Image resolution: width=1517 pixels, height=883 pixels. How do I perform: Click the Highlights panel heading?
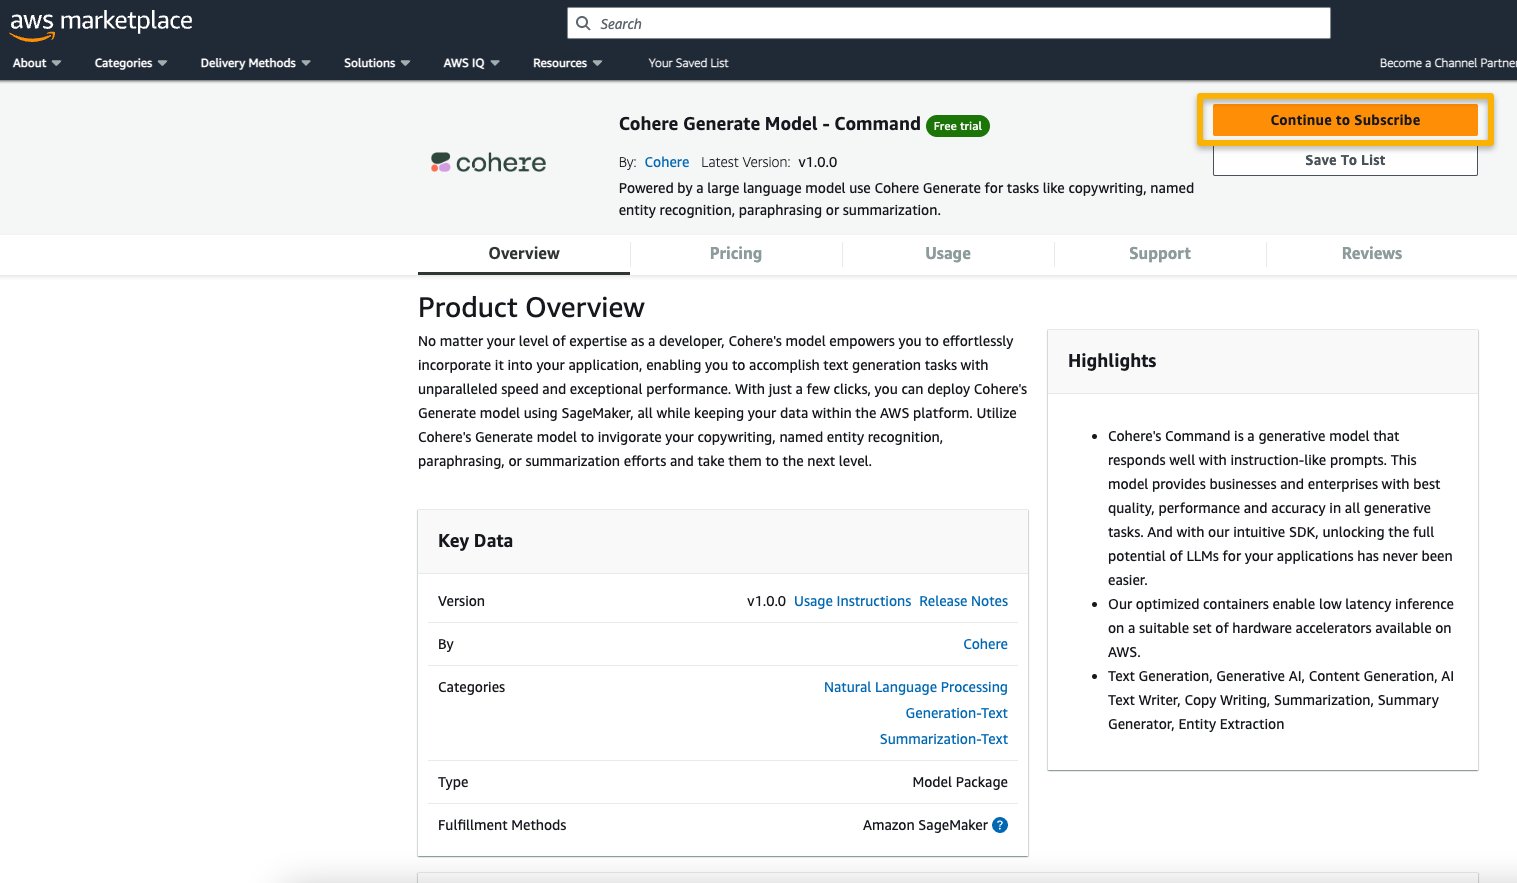[x=1112, y=361]
